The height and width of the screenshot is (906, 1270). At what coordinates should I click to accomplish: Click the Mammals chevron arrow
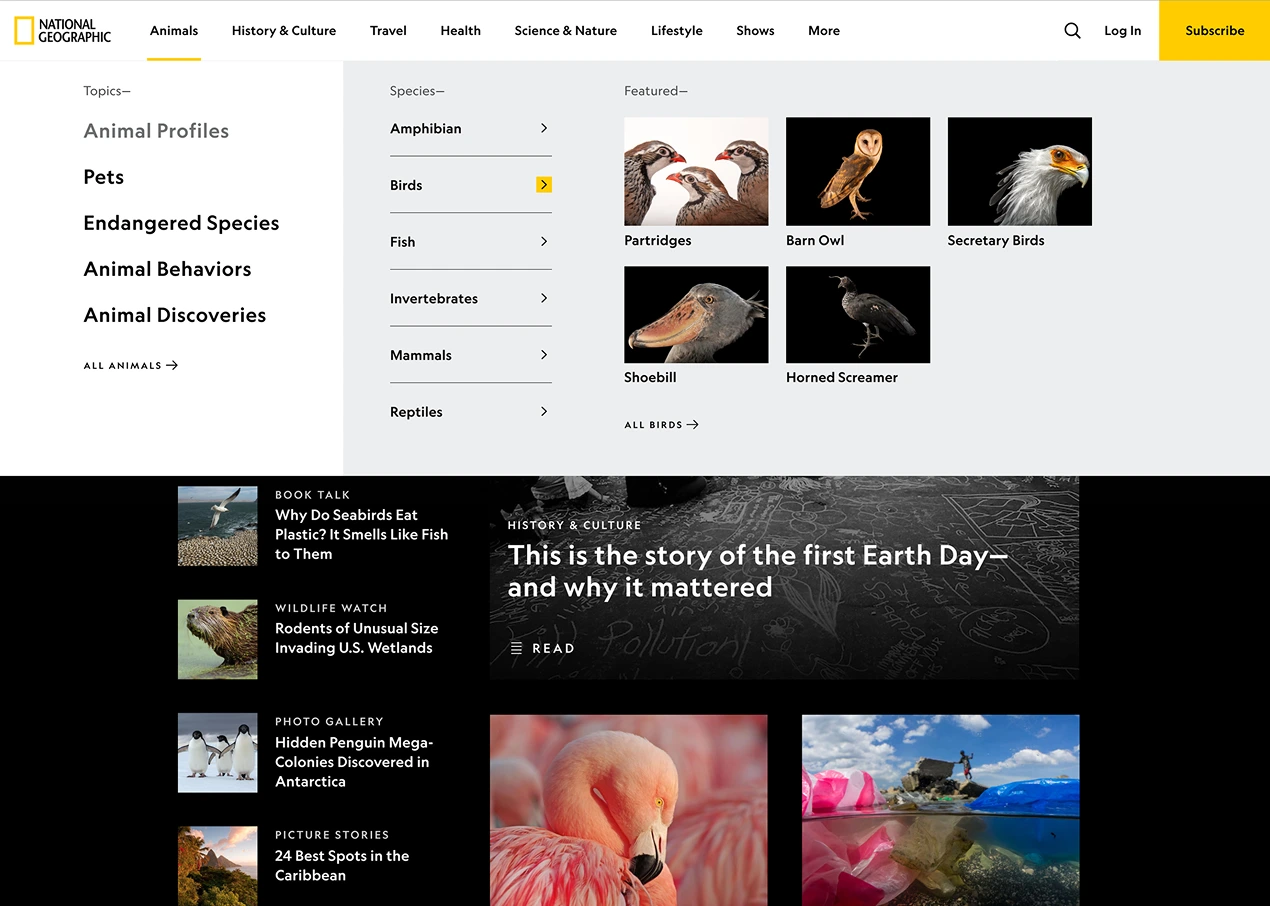click(x=544, y=355)
